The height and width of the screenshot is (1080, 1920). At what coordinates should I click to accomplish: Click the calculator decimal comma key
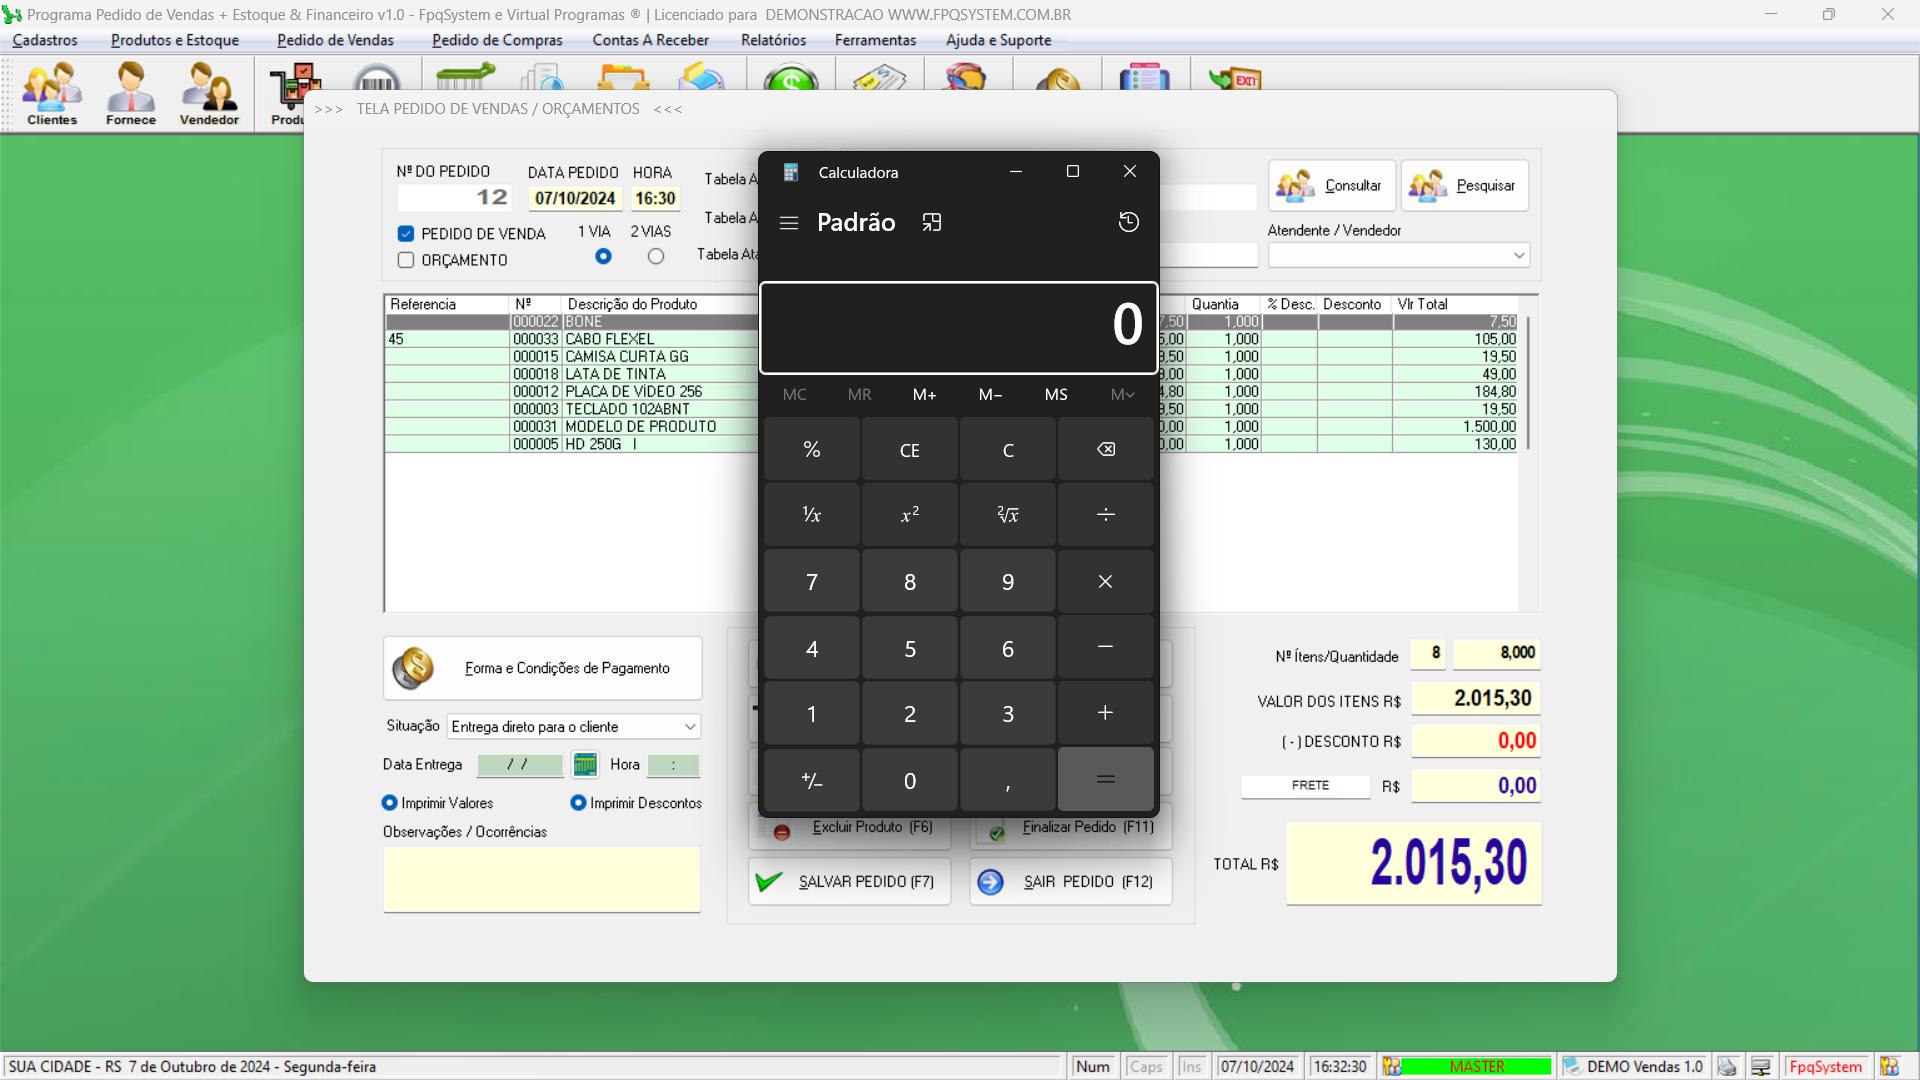coord(1007,779)
